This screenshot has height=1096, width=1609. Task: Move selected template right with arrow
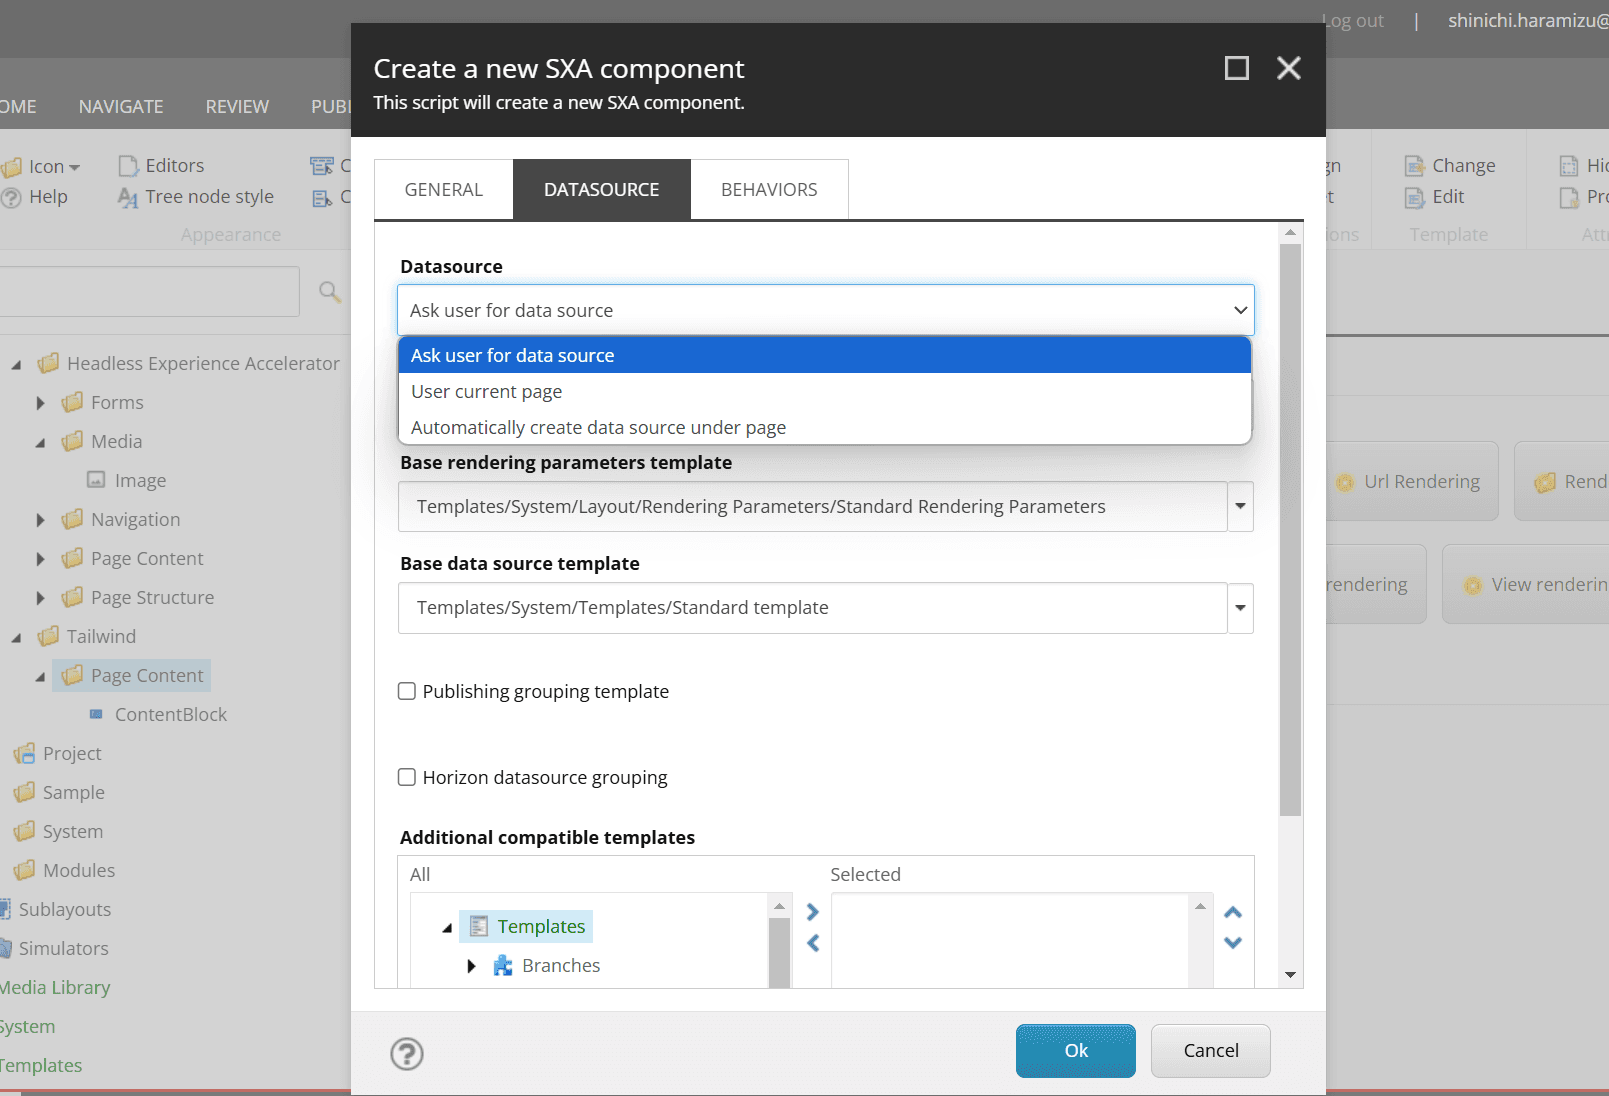tap(813, 912)
